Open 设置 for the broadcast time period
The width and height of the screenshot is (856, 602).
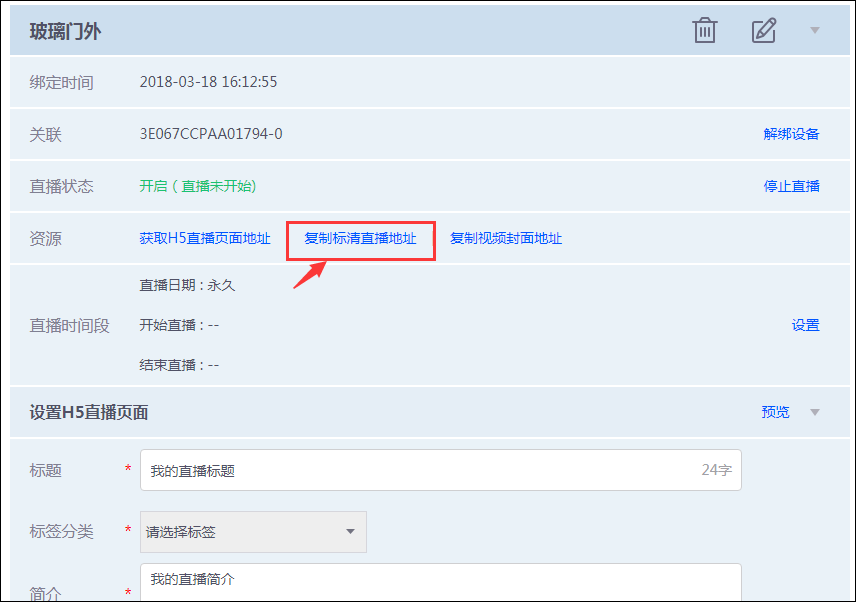tap(806, 325)
